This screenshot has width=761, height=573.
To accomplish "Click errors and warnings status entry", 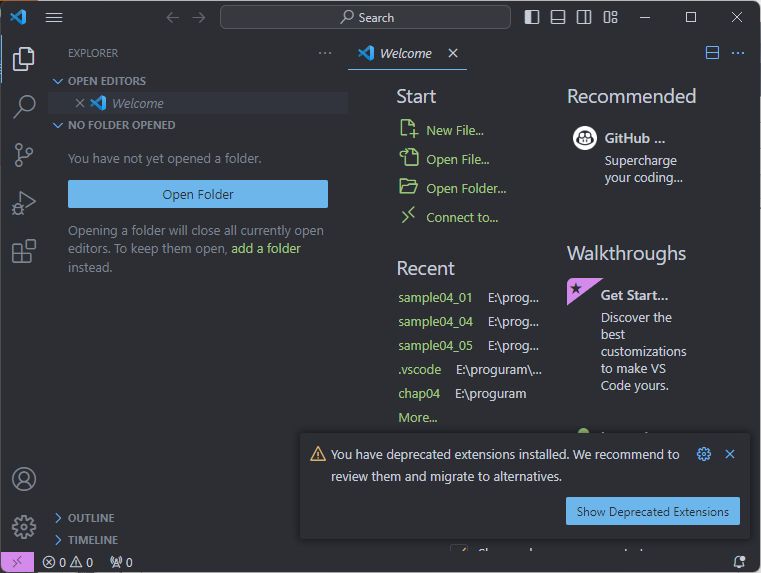I will pos(68,562).
